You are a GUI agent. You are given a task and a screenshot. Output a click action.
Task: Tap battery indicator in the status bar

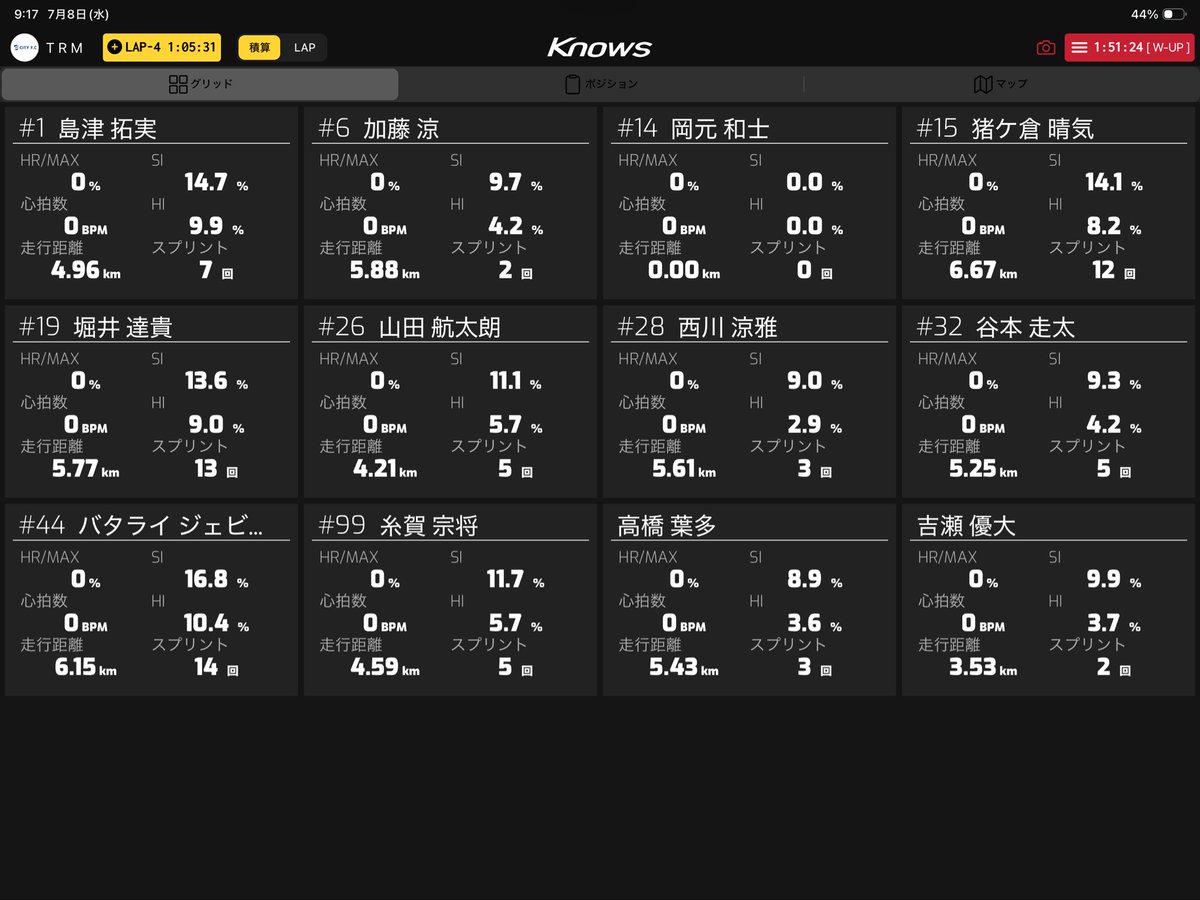tap(1173, 14)
